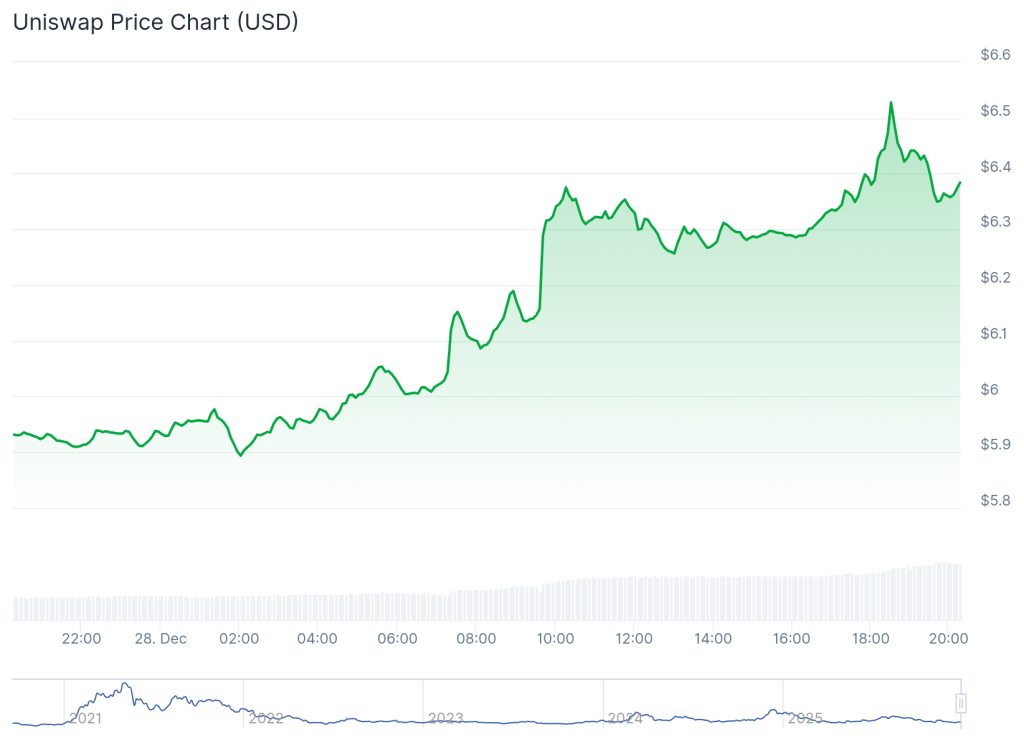Click the 10:00 time axis label

[555, 638]
